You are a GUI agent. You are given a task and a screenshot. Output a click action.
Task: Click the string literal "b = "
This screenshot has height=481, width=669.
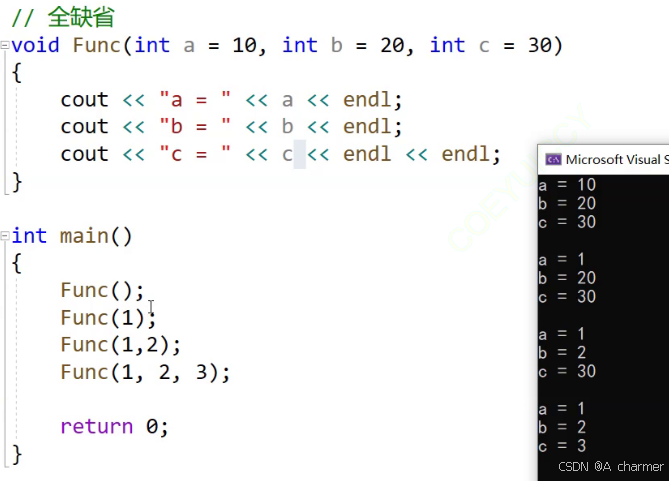coord(195,126)
